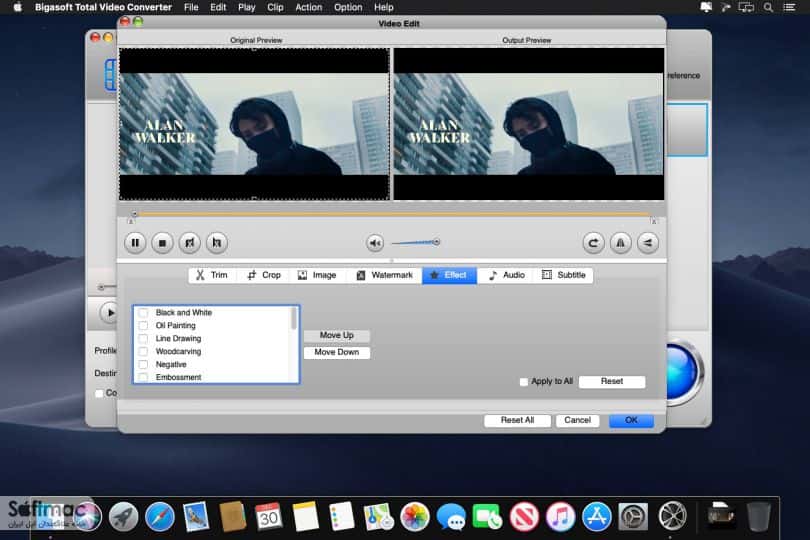Pause the video preview playback
The width and height of the screenshot is (810, 540).
pos(135,243)
